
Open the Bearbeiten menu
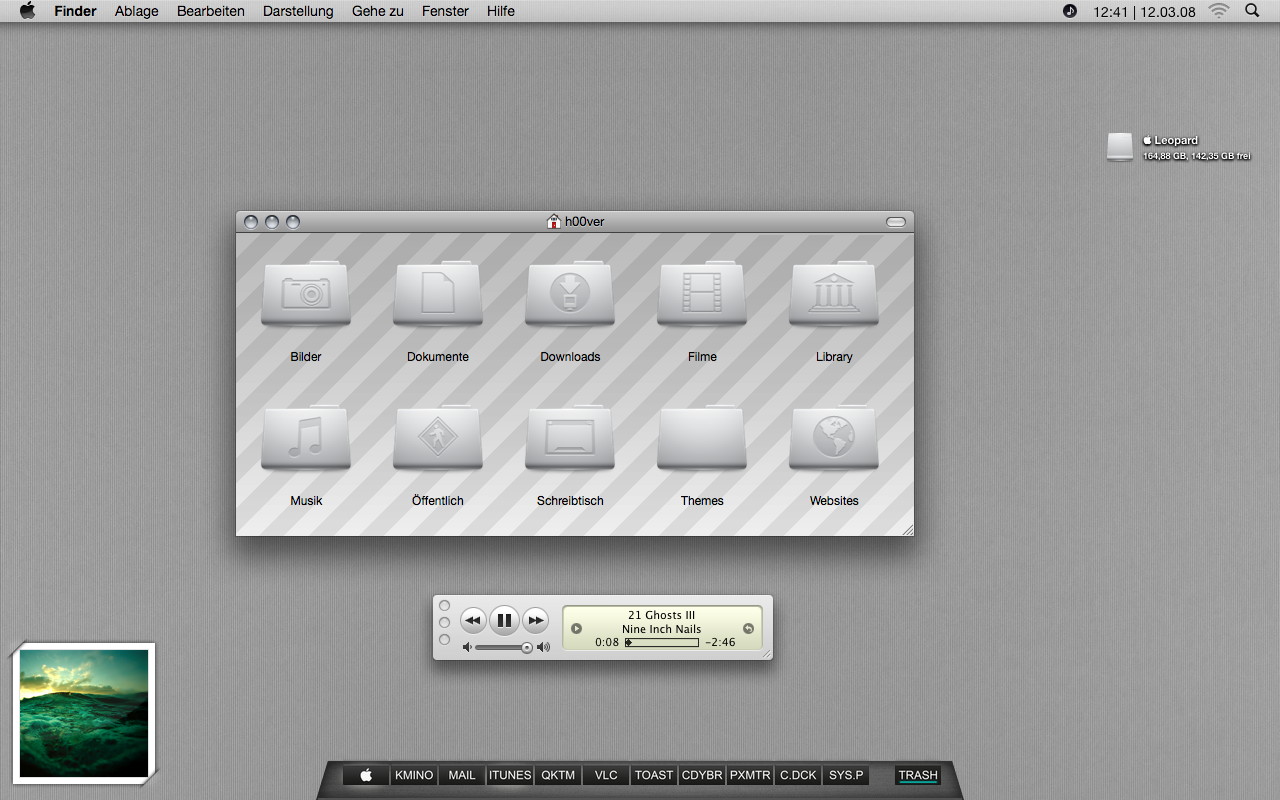coord(211,11)
